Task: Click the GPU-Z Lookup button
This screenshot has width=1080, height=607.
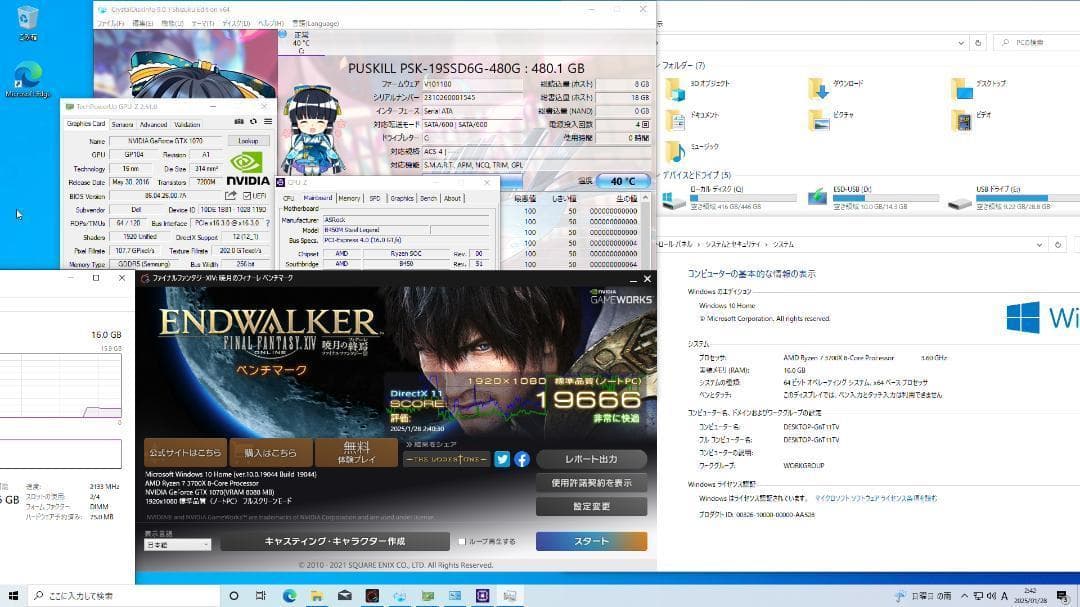Action: [x=248, y=141]
